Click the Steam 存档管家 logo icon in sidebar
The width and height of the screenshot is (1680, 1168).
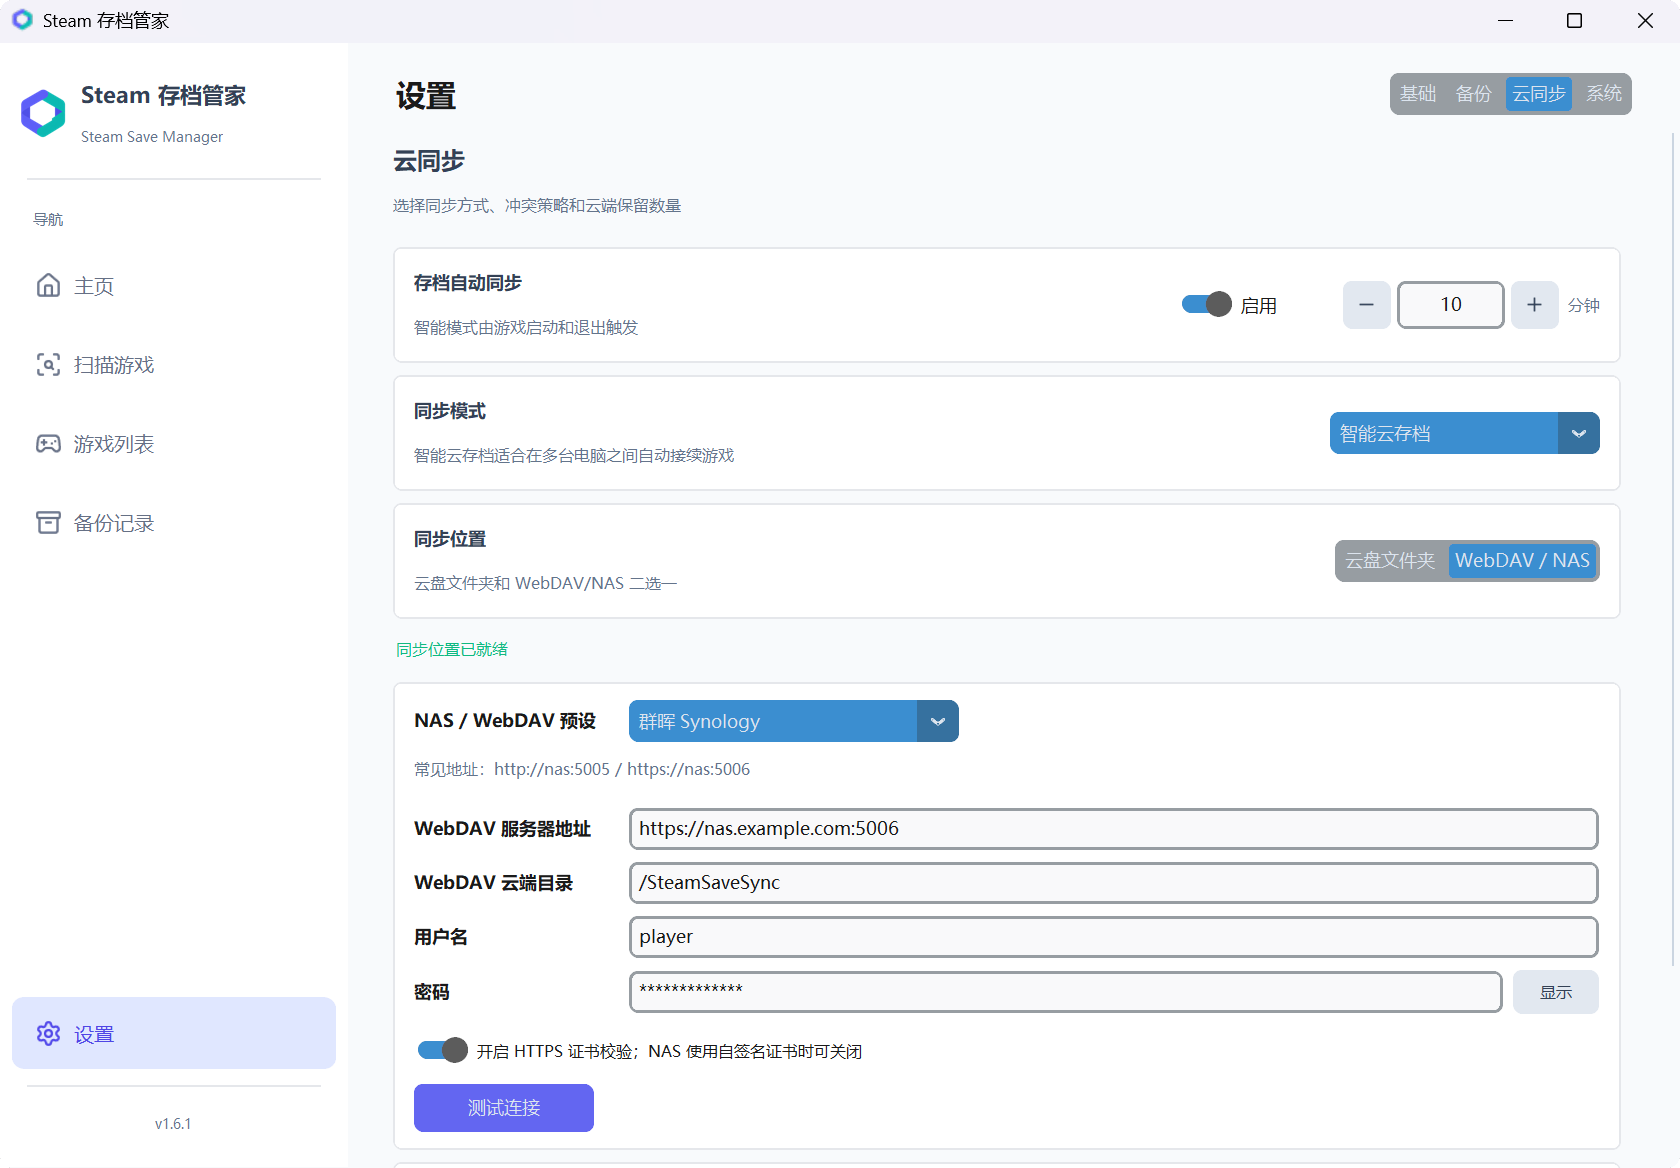point(43,113)
